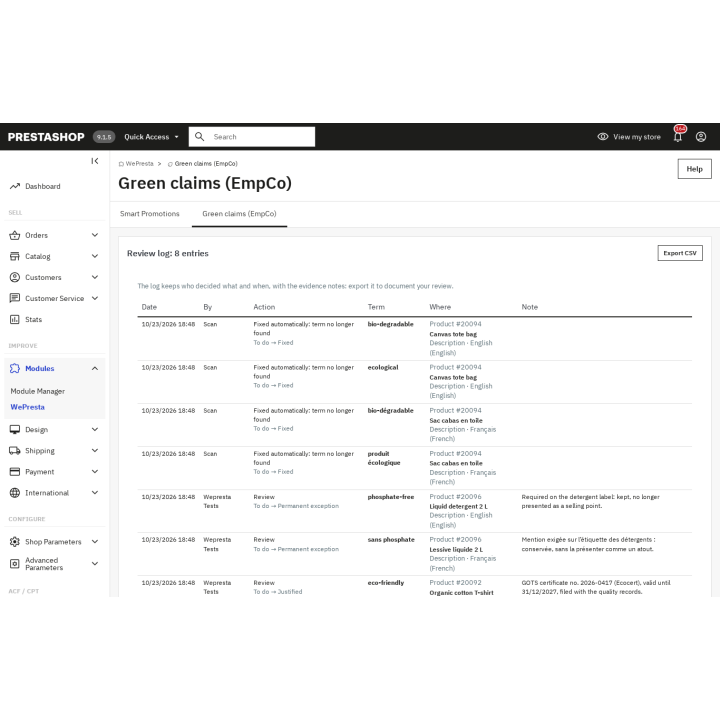
Task: Expand the Design menu chevron
Action: pos(95,430)
